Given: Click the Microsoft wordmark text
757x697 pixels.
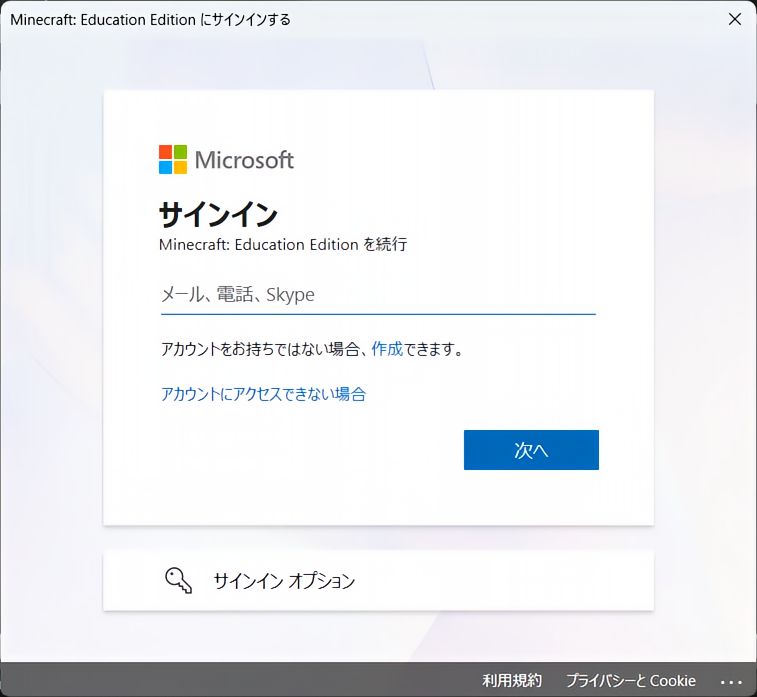Looking at the screenshot, I should point(244,160).
